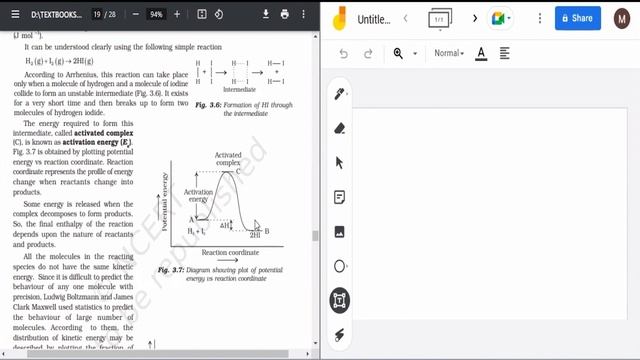The height and width of the screenshot is (360, 640).
Task: Click the Jamboard zoom magnifier icon
Action: click(x=398, y=53)
